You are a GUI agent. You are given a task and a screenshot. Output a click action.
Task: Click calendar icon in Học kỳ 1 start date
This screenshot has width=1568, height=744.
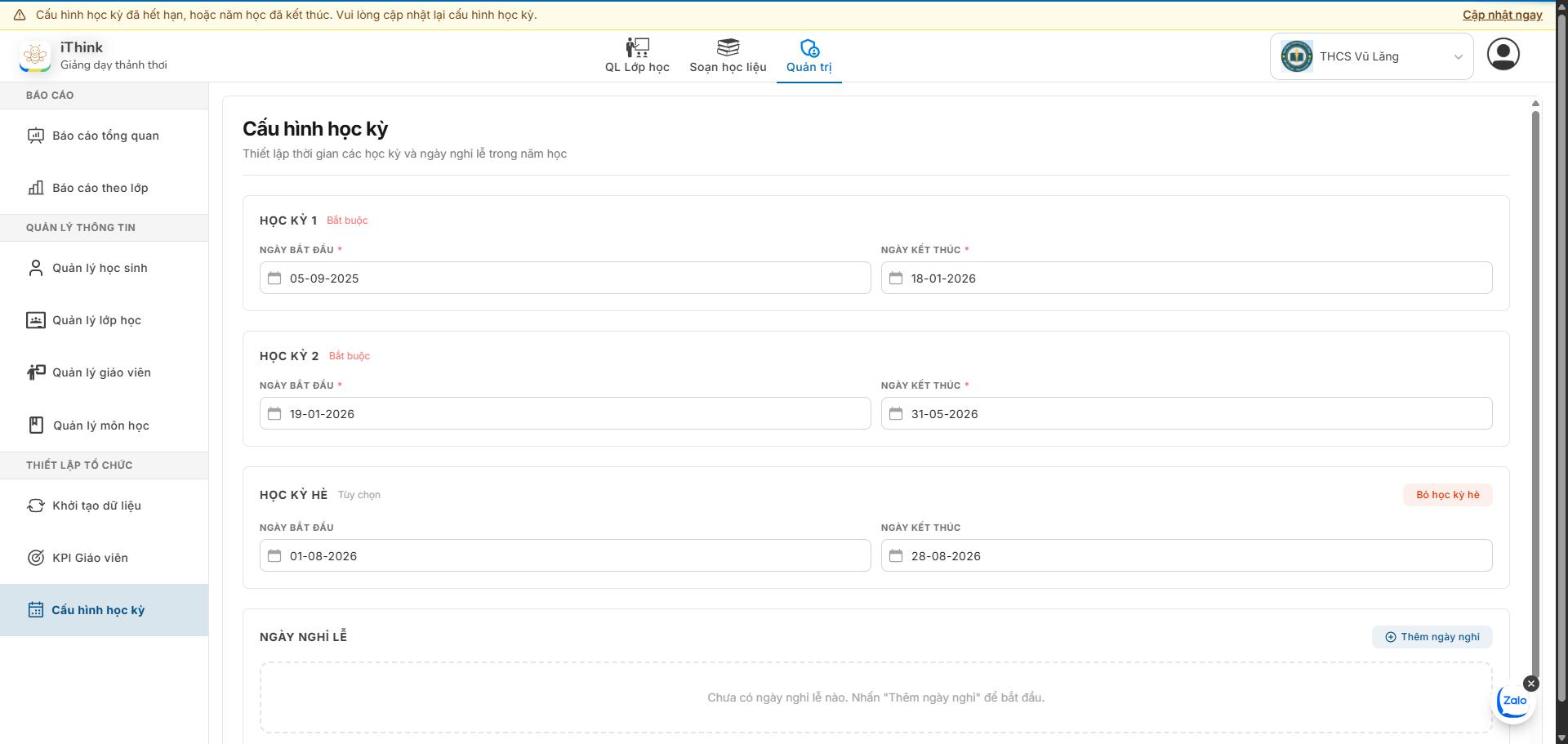click(x=274, y=278)
